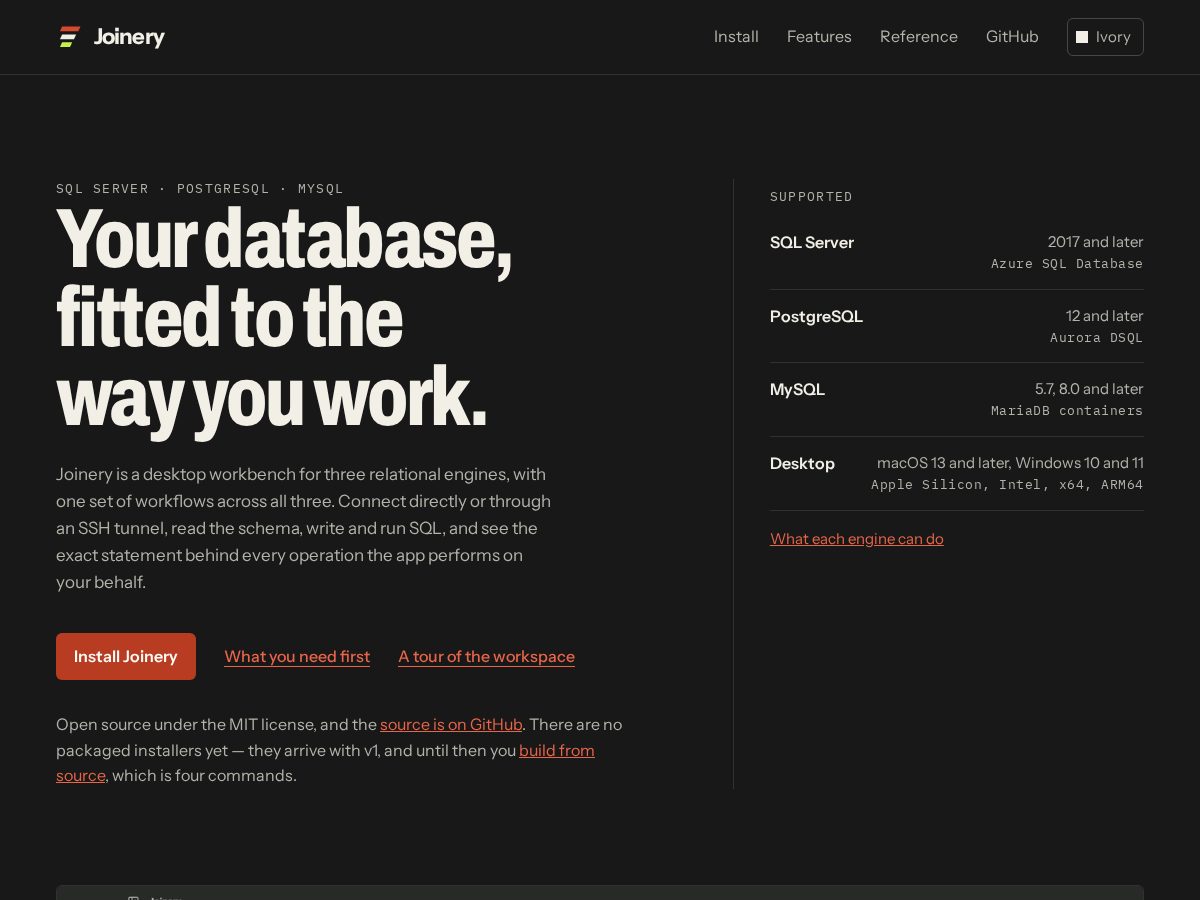The height and width of the screenshot is (900, 1200).
Task: Open 'What each engine can do' link
Action: click(x=857, y=538)
